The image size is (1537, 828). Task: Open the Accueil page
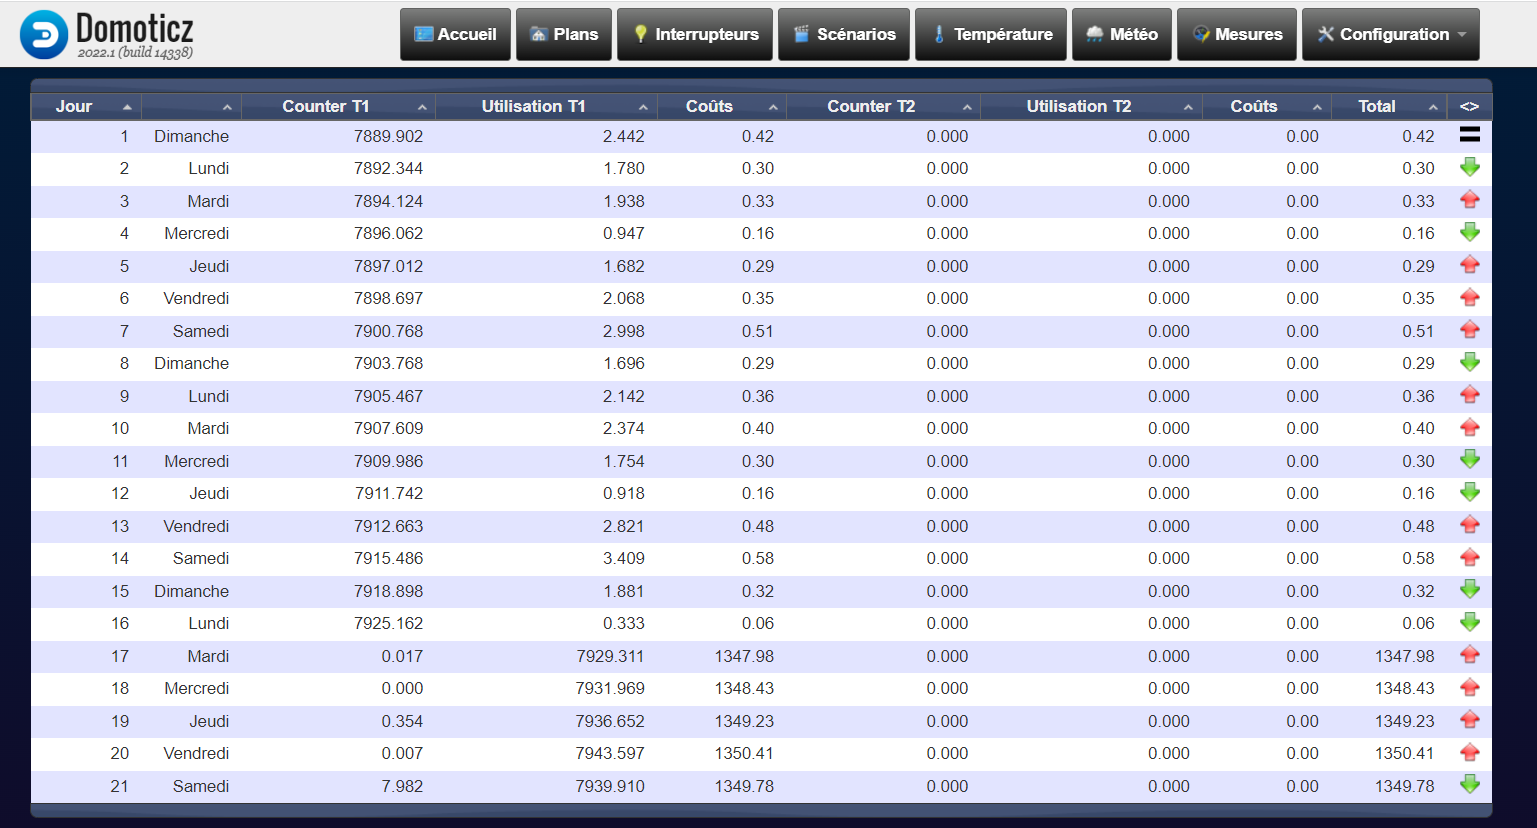(x=455, y=34)
